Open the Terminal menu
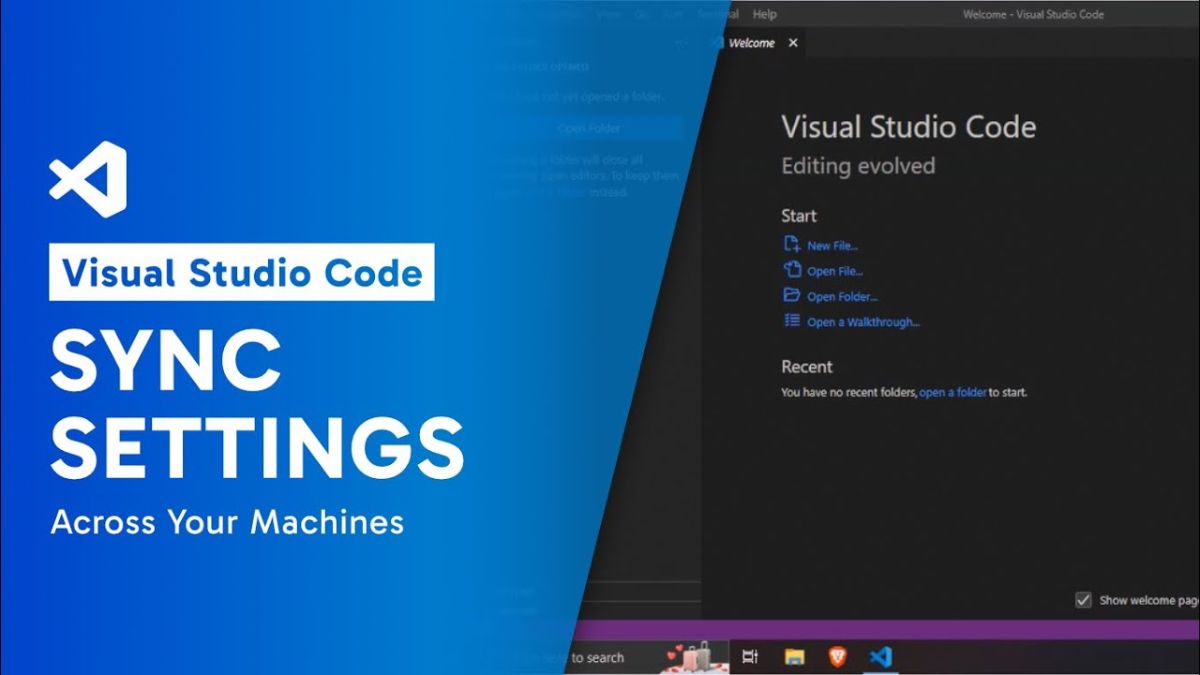The image size is (1200, 675). point(717,14)
